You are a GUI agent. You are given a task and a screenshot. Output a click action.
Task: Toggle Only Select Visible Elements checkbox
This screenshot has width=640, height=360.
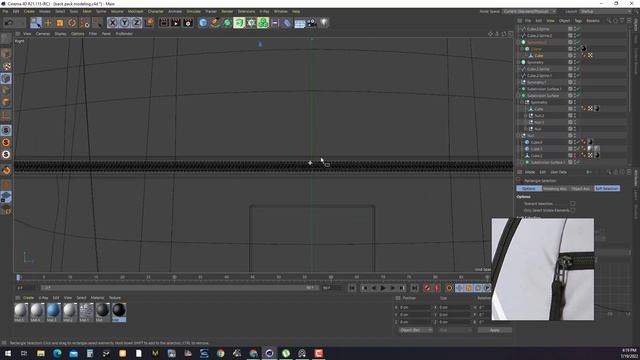click(573, 210)
